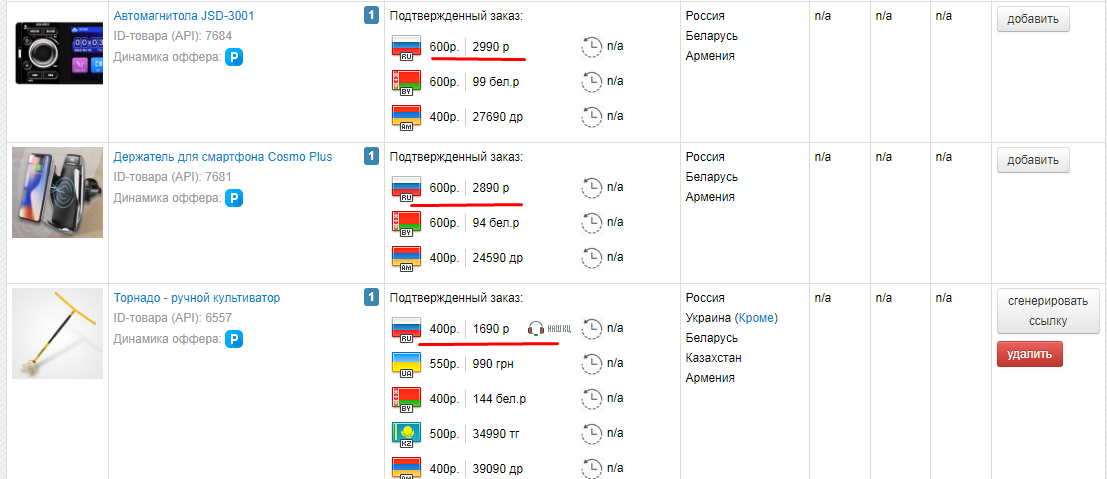This screenshot has height=479, width=1107.
Task: Click the Belarus flag next to 94 бел.р
Action: [x=406, y=223]
